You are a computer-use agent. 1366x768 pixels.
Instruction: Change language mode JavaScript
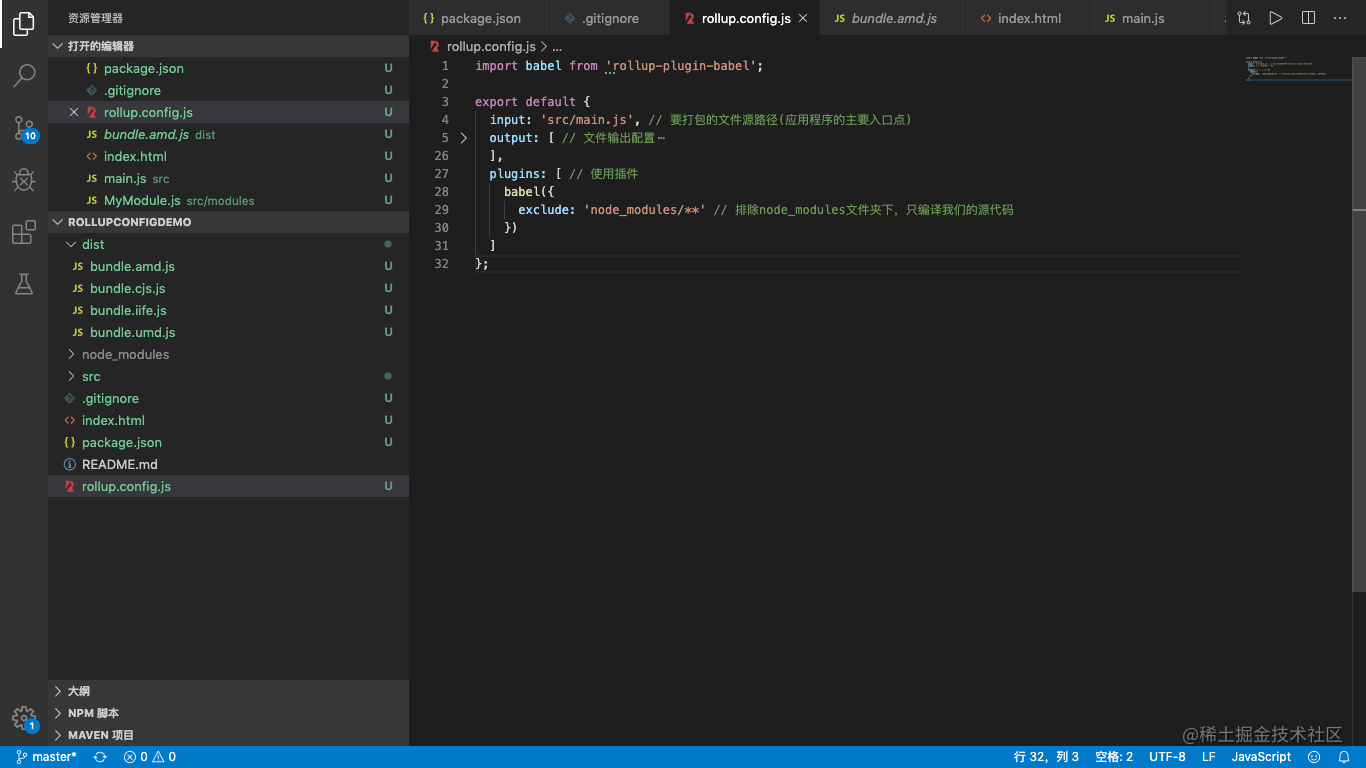1261,757
